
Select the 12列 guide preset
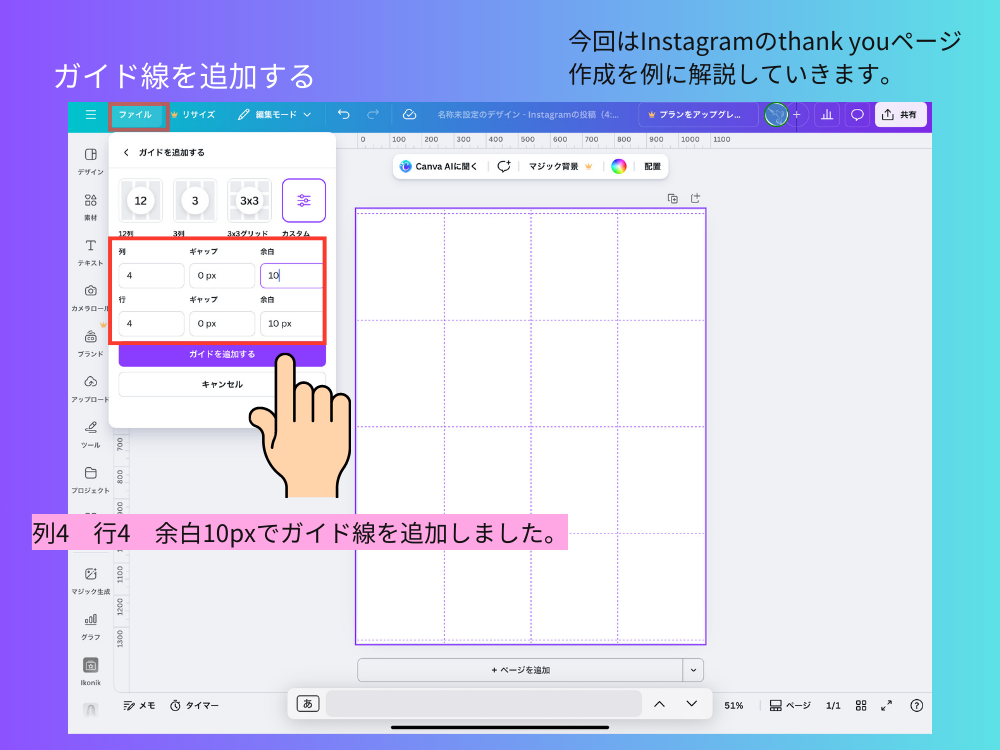click(x=140, y=200)
